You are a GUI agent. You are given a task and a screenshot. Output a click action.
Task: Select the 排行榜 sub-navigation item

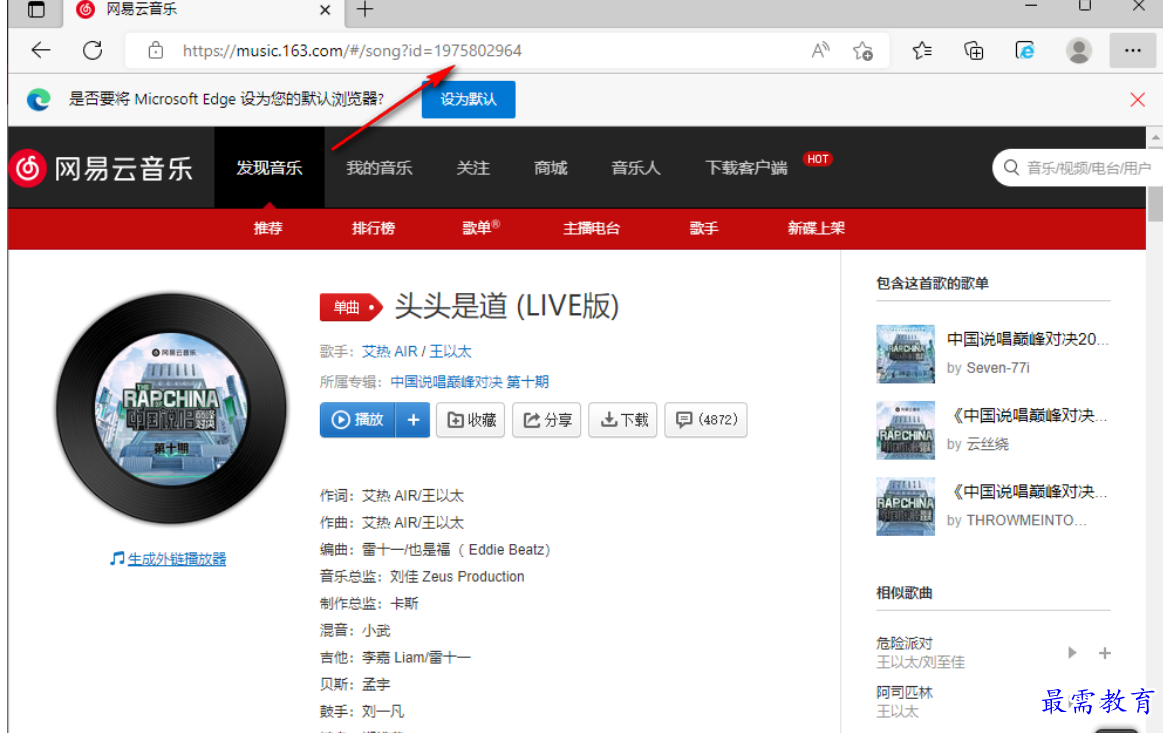(x=373, y=229)
